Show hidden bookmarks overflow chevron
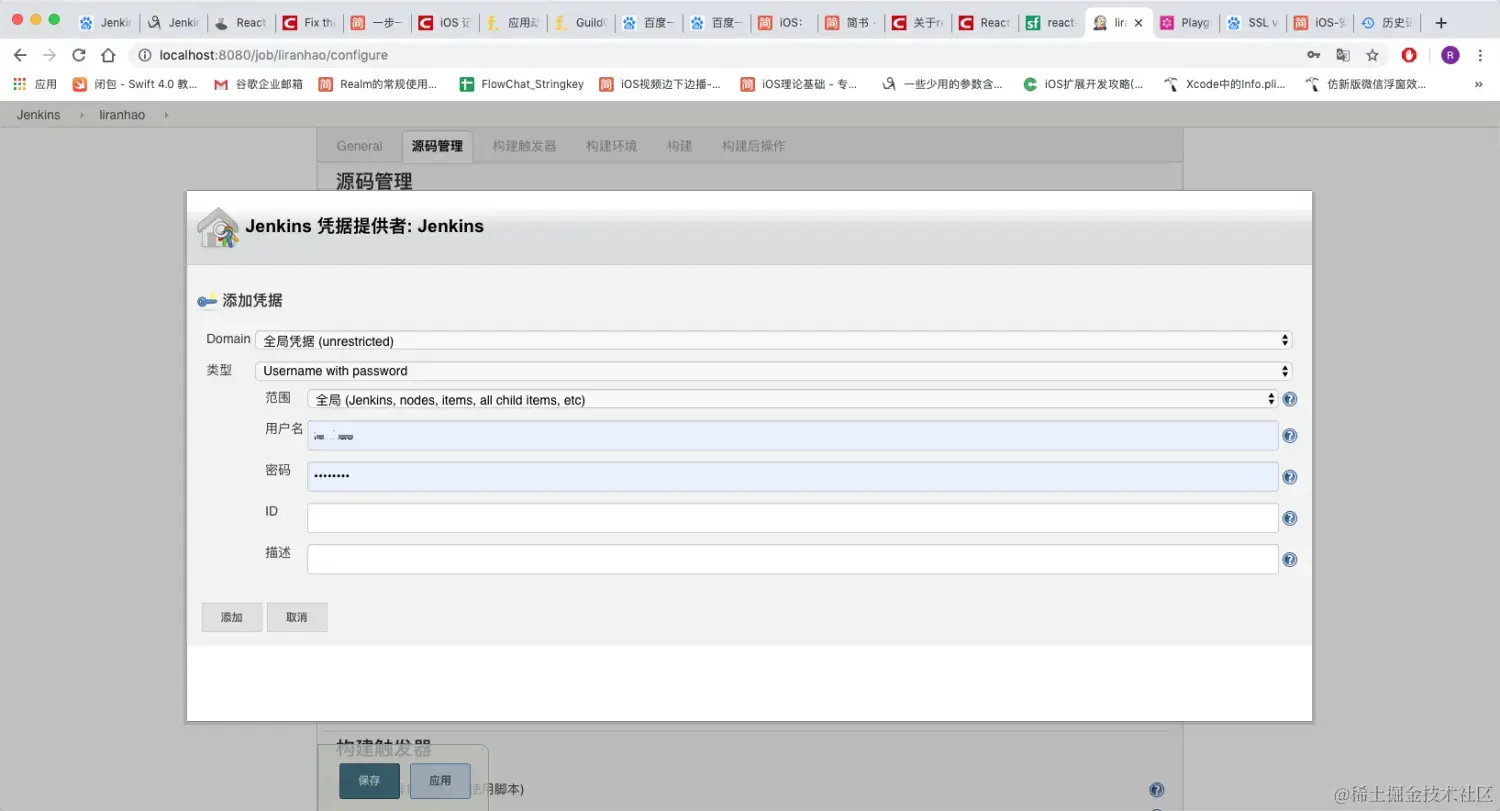The image size is (1500, 811). tap(1479, 85)
